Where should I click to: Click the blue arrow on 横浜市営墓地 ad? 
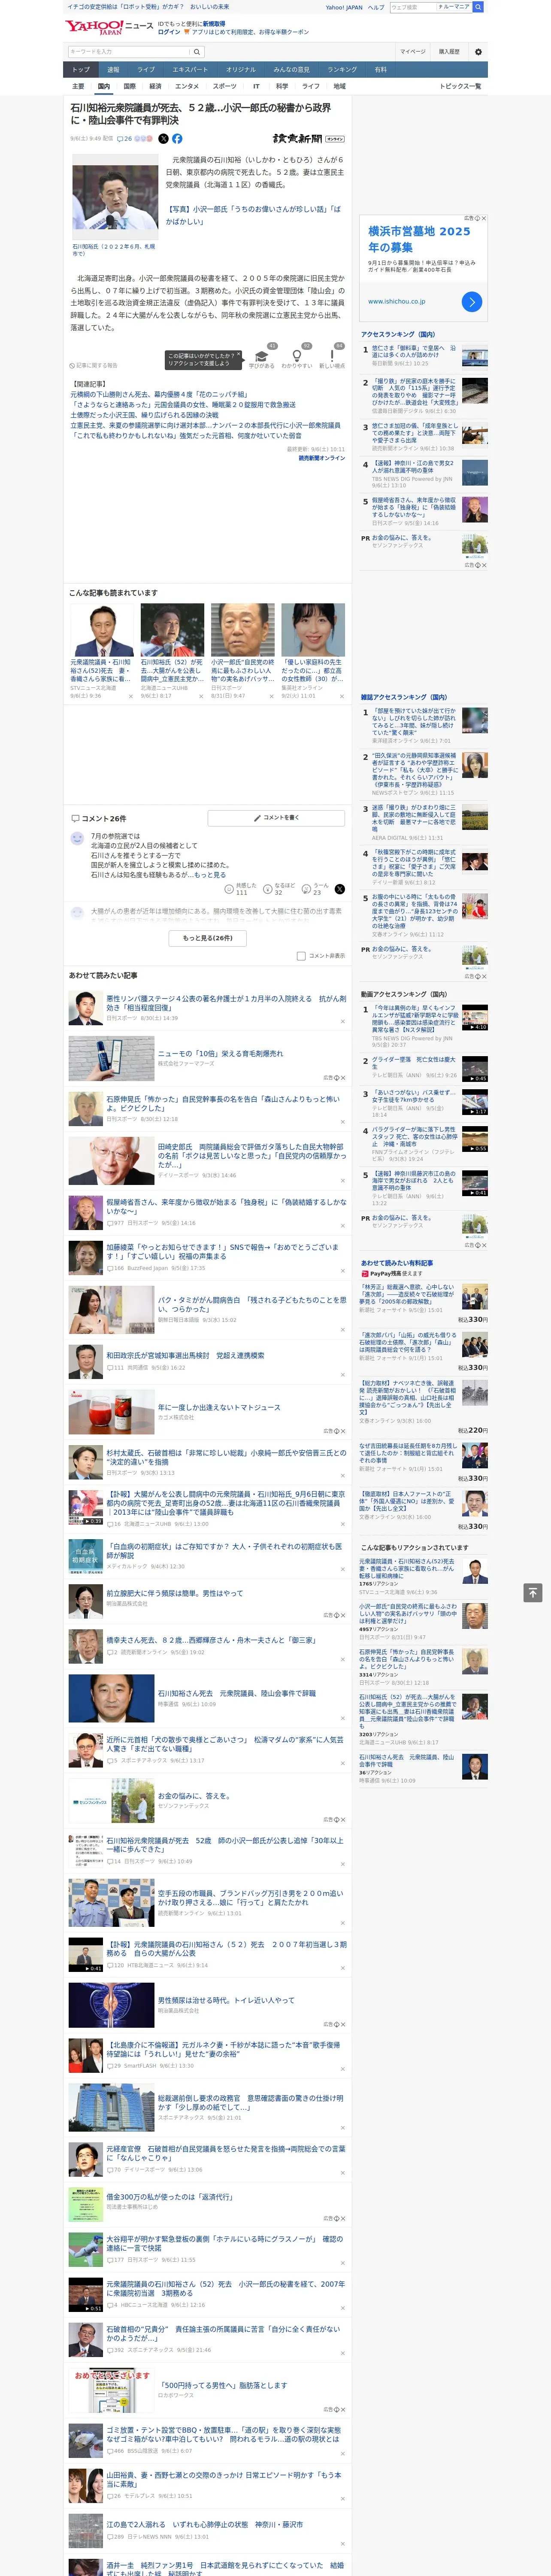(x=472, y=301)
